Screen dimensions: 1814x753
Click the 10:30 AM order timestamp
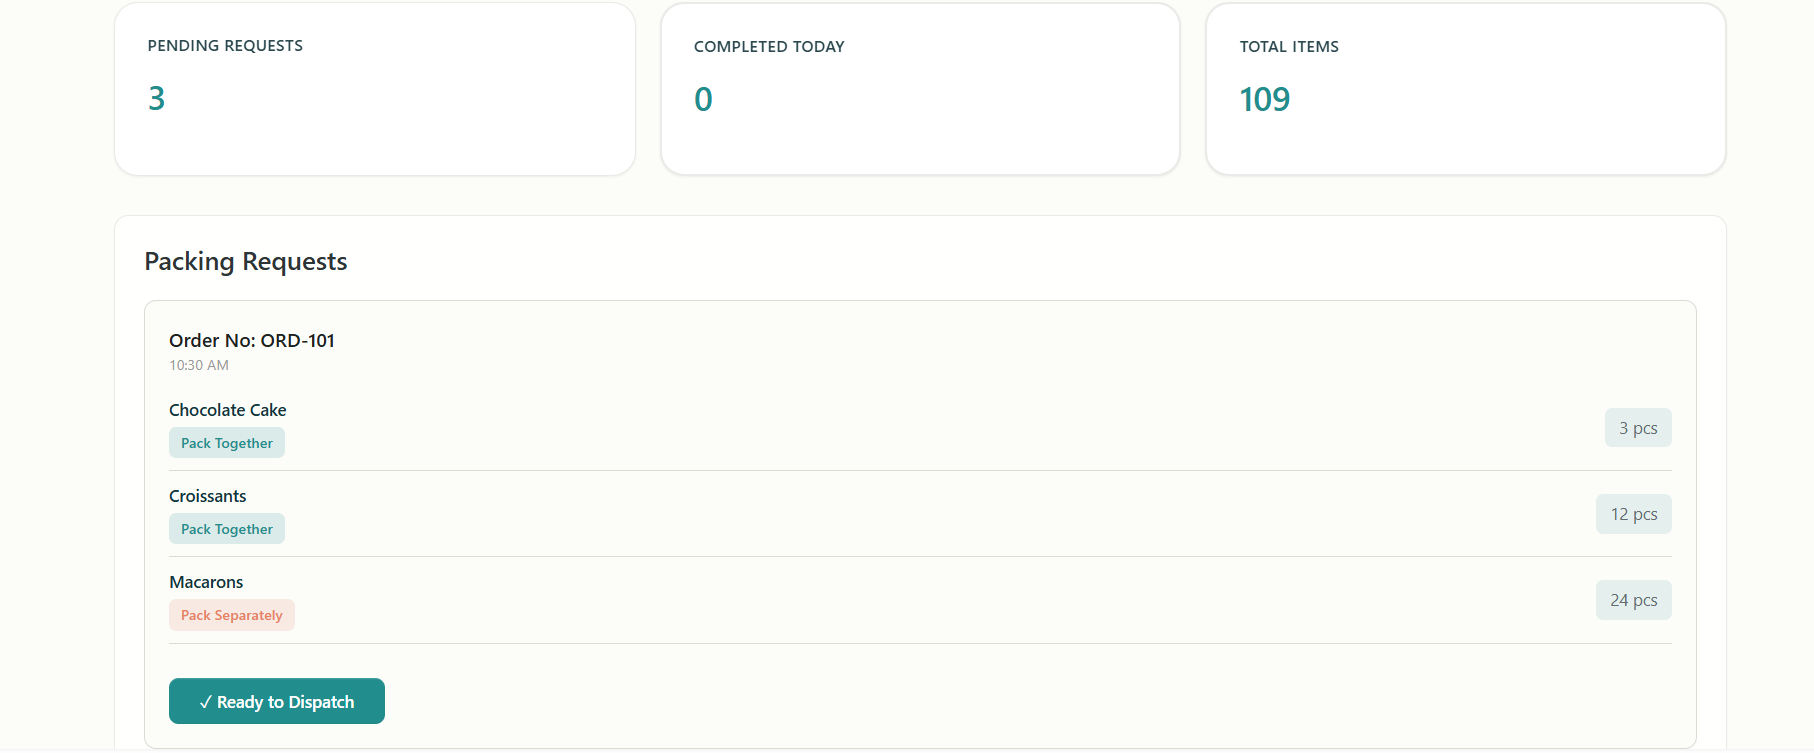coord(199,365)
